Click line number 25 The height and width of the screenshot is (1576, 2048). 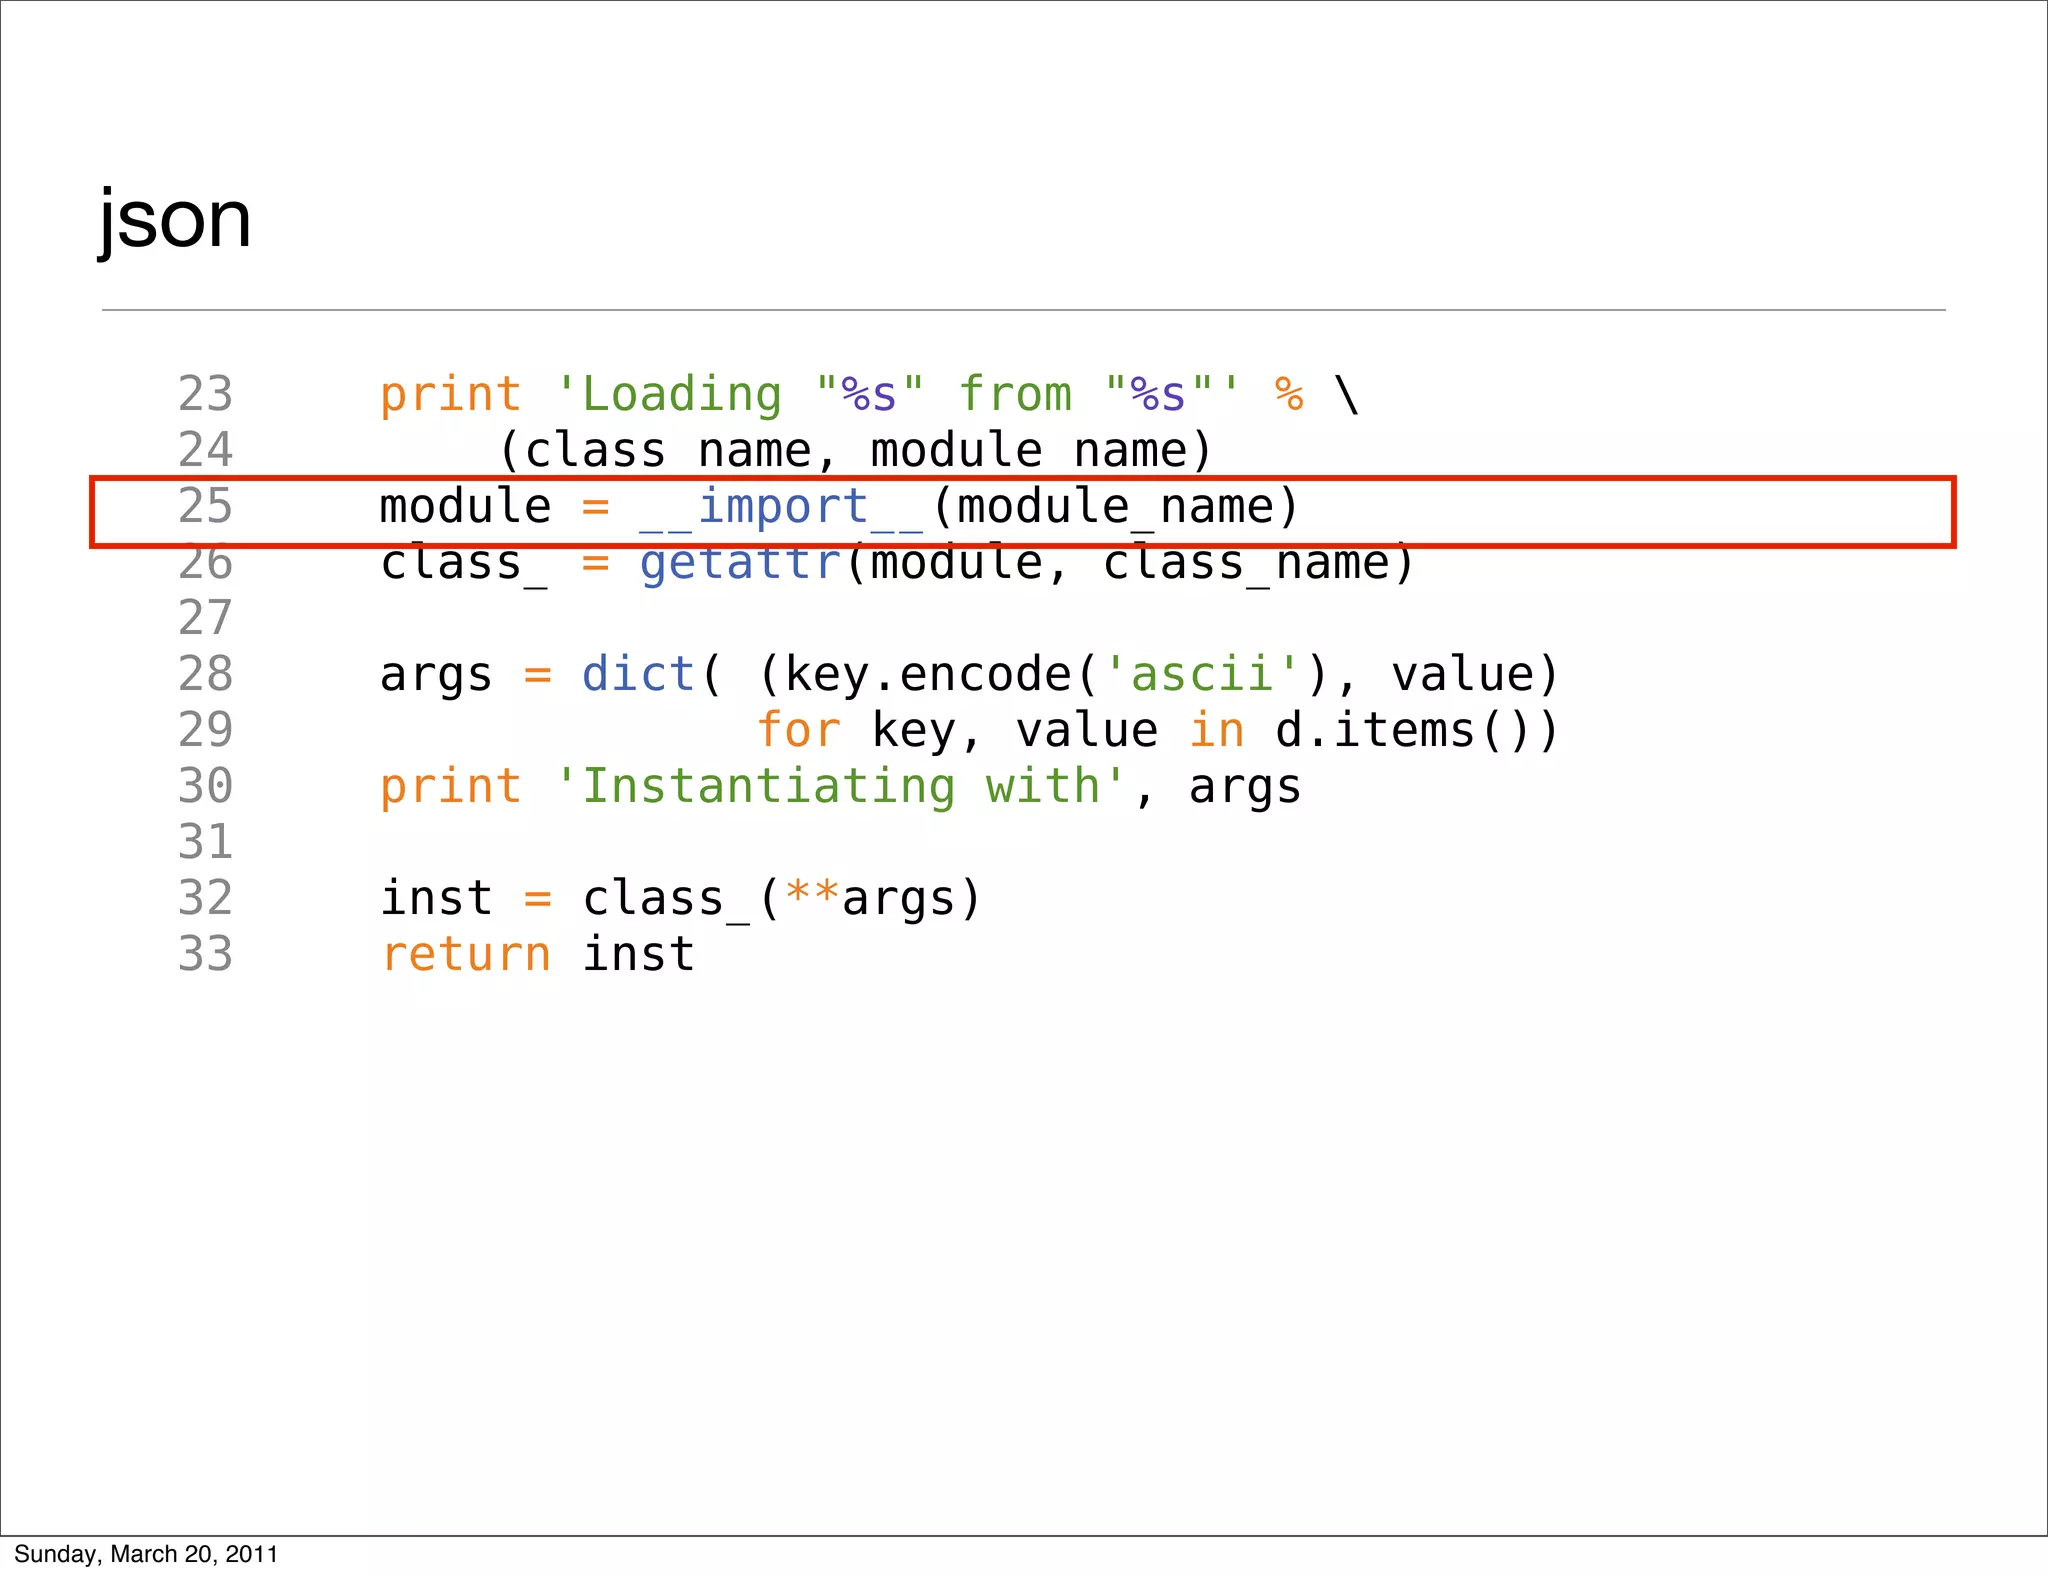tap(205, 506)
